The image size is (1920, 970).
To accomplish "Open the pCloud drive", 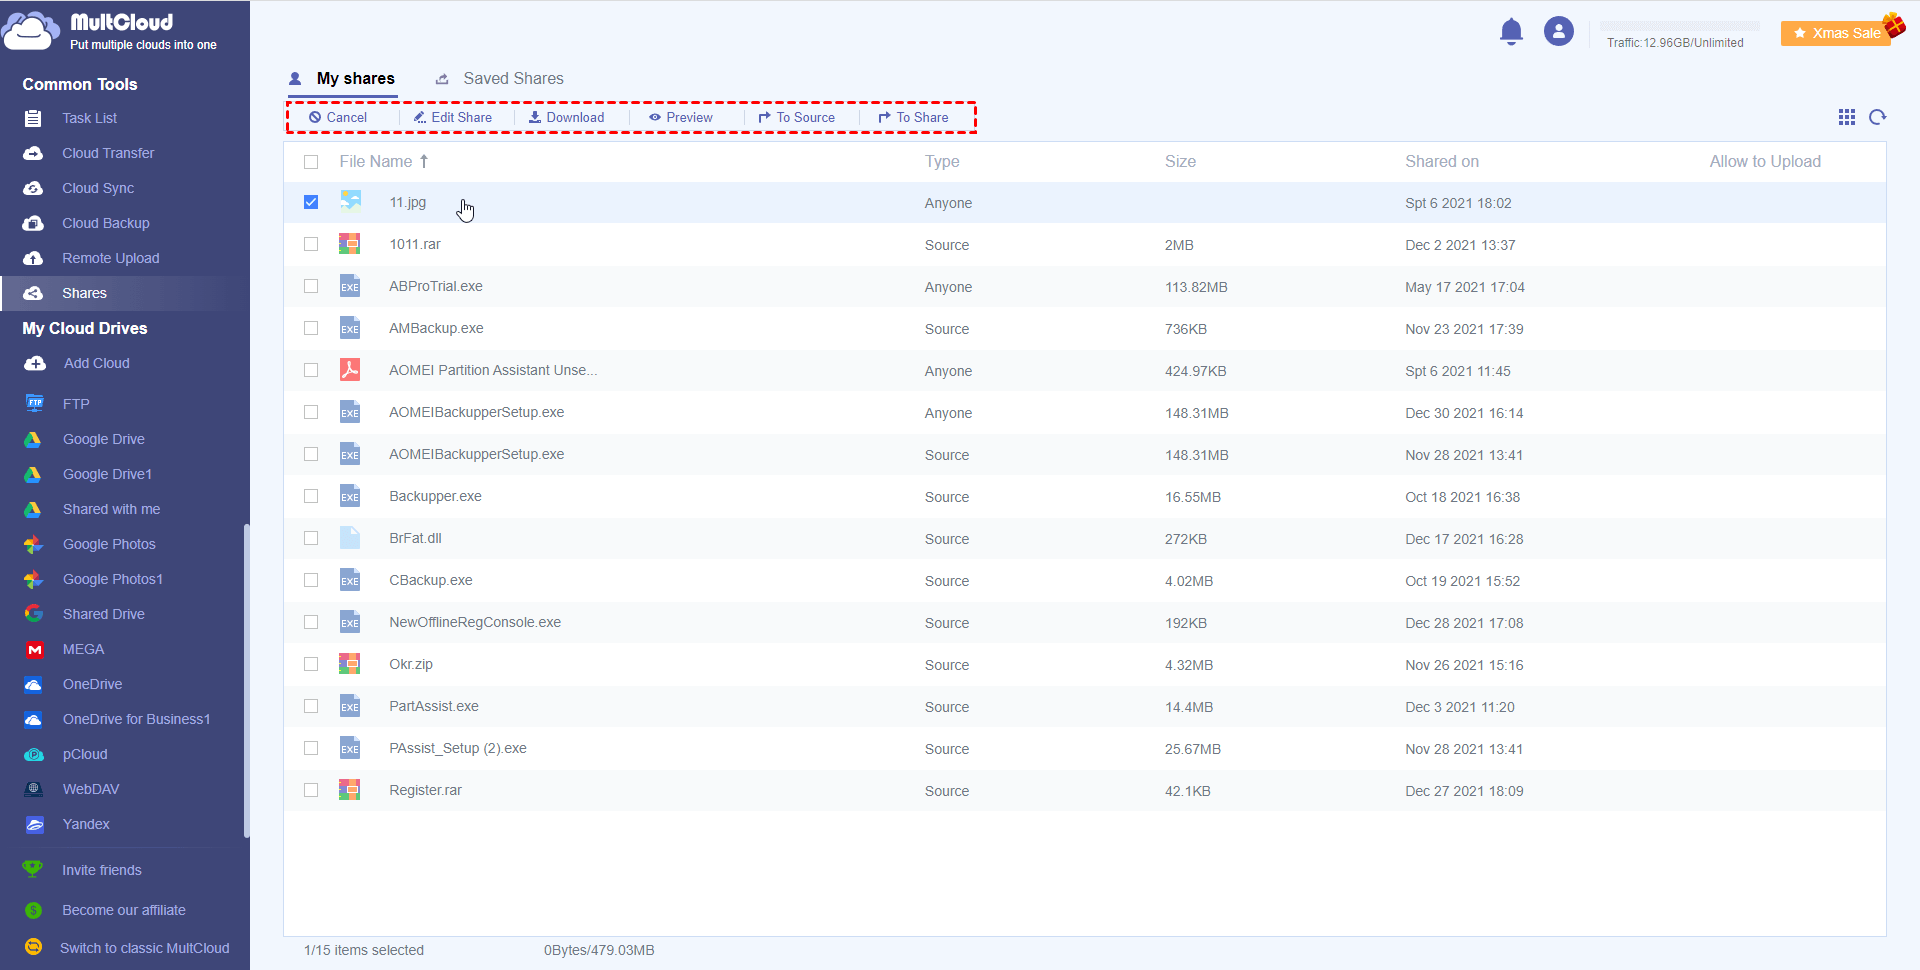I will (85, 754).
